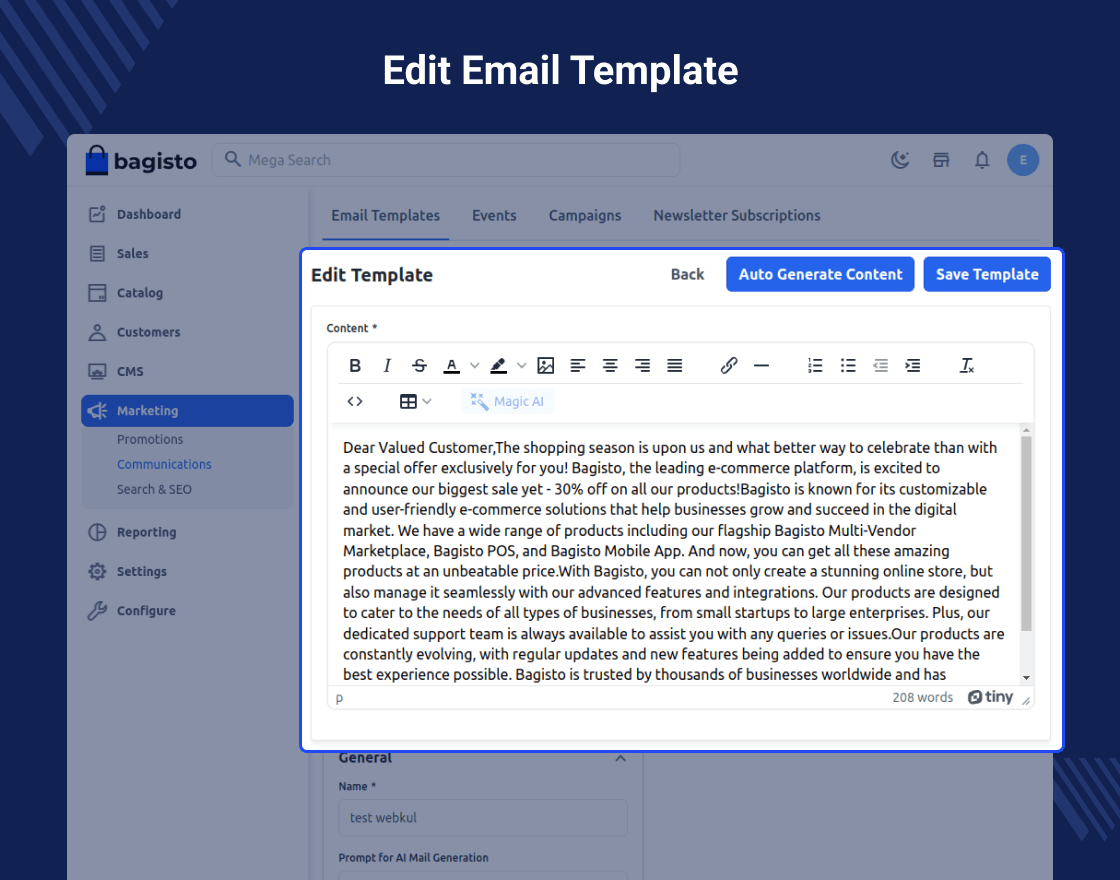Insert image via toolbar icon
Viewport: 1120px width, 880px height.
tap(546, 366)
